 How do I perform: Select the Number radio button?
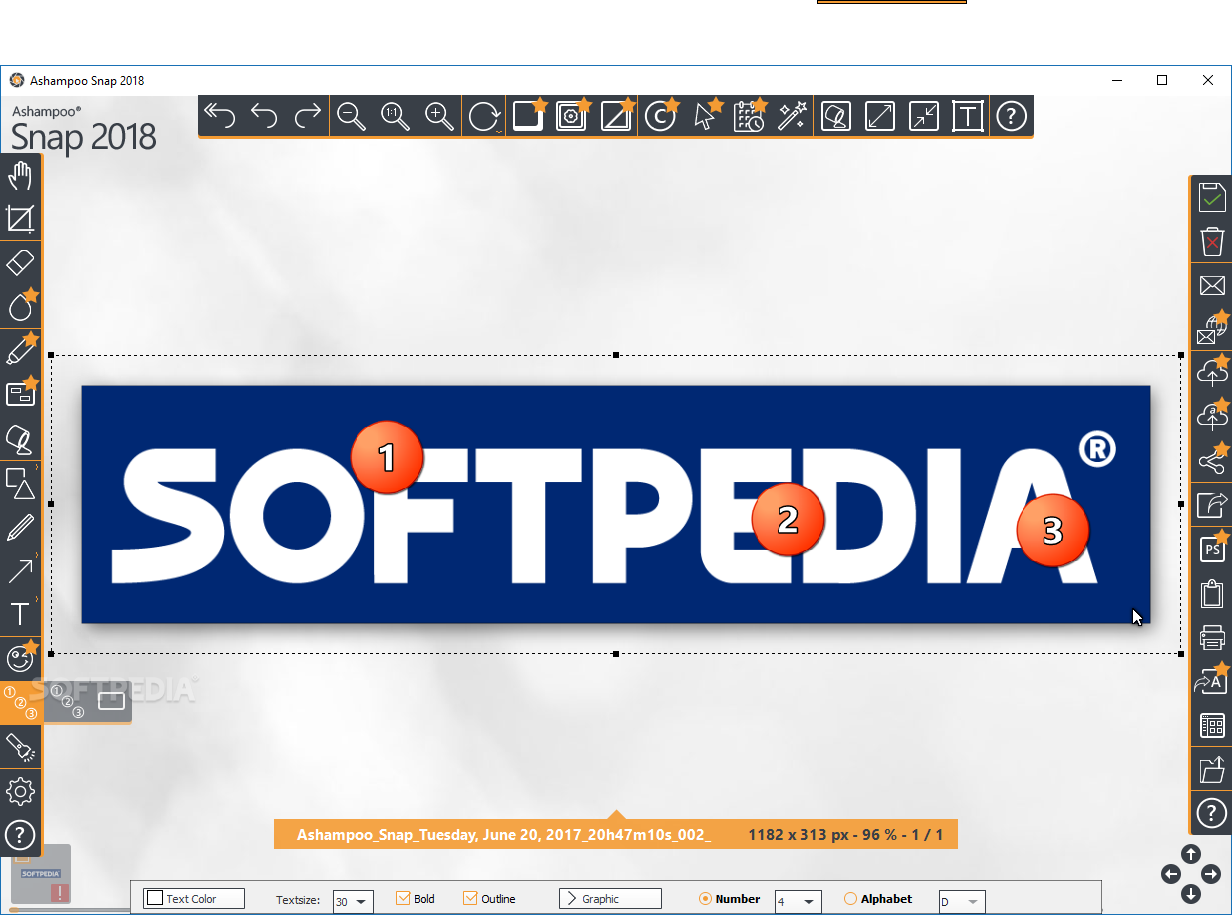point(705,898)
